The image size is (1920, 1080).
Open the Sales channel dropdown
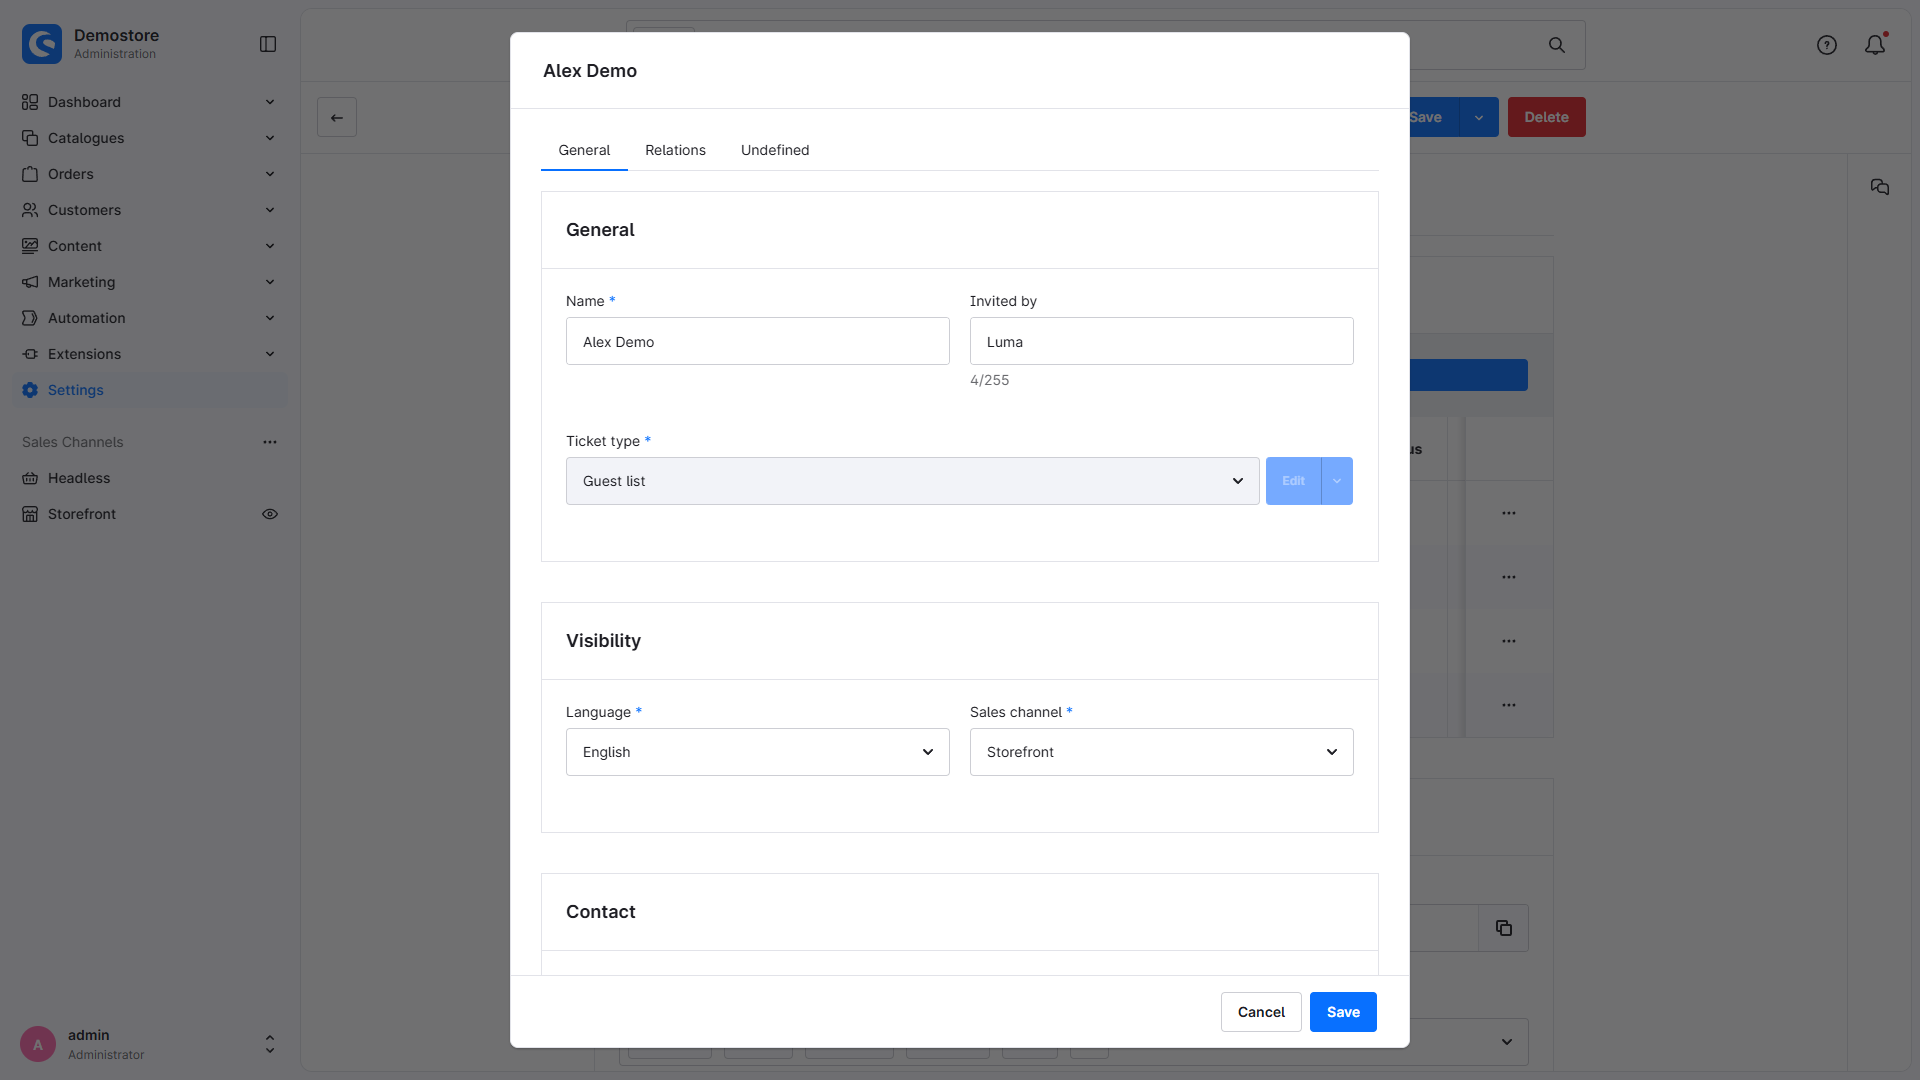pos(1161,752)
